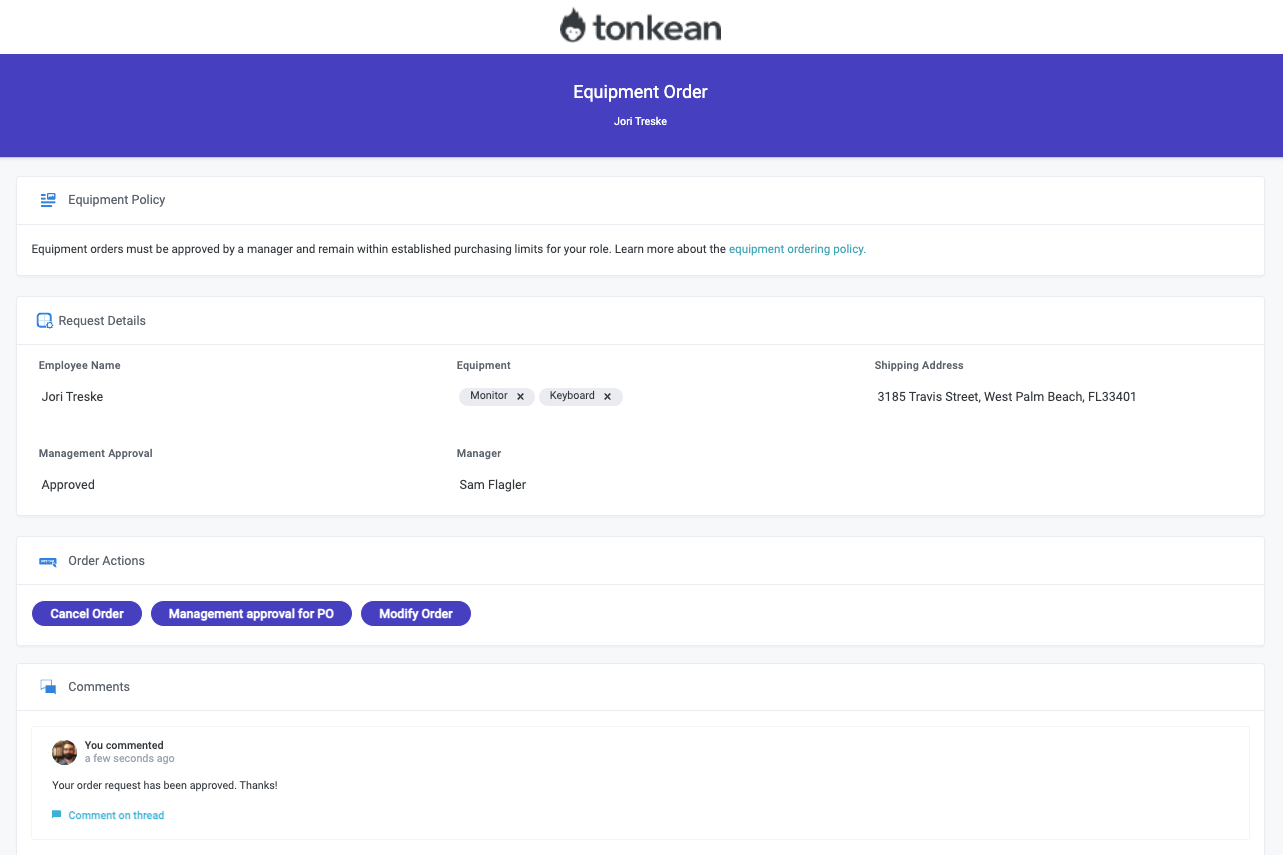Viewport: 1283px width, 855px height.
Task: Click the Equipment Policy section icon
Action: [x=48, y=200]
